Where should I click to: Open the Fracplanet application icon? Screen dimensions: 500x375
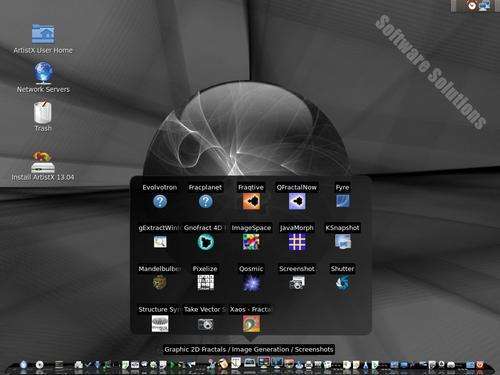pyautogui.click(x=205, y=201)
